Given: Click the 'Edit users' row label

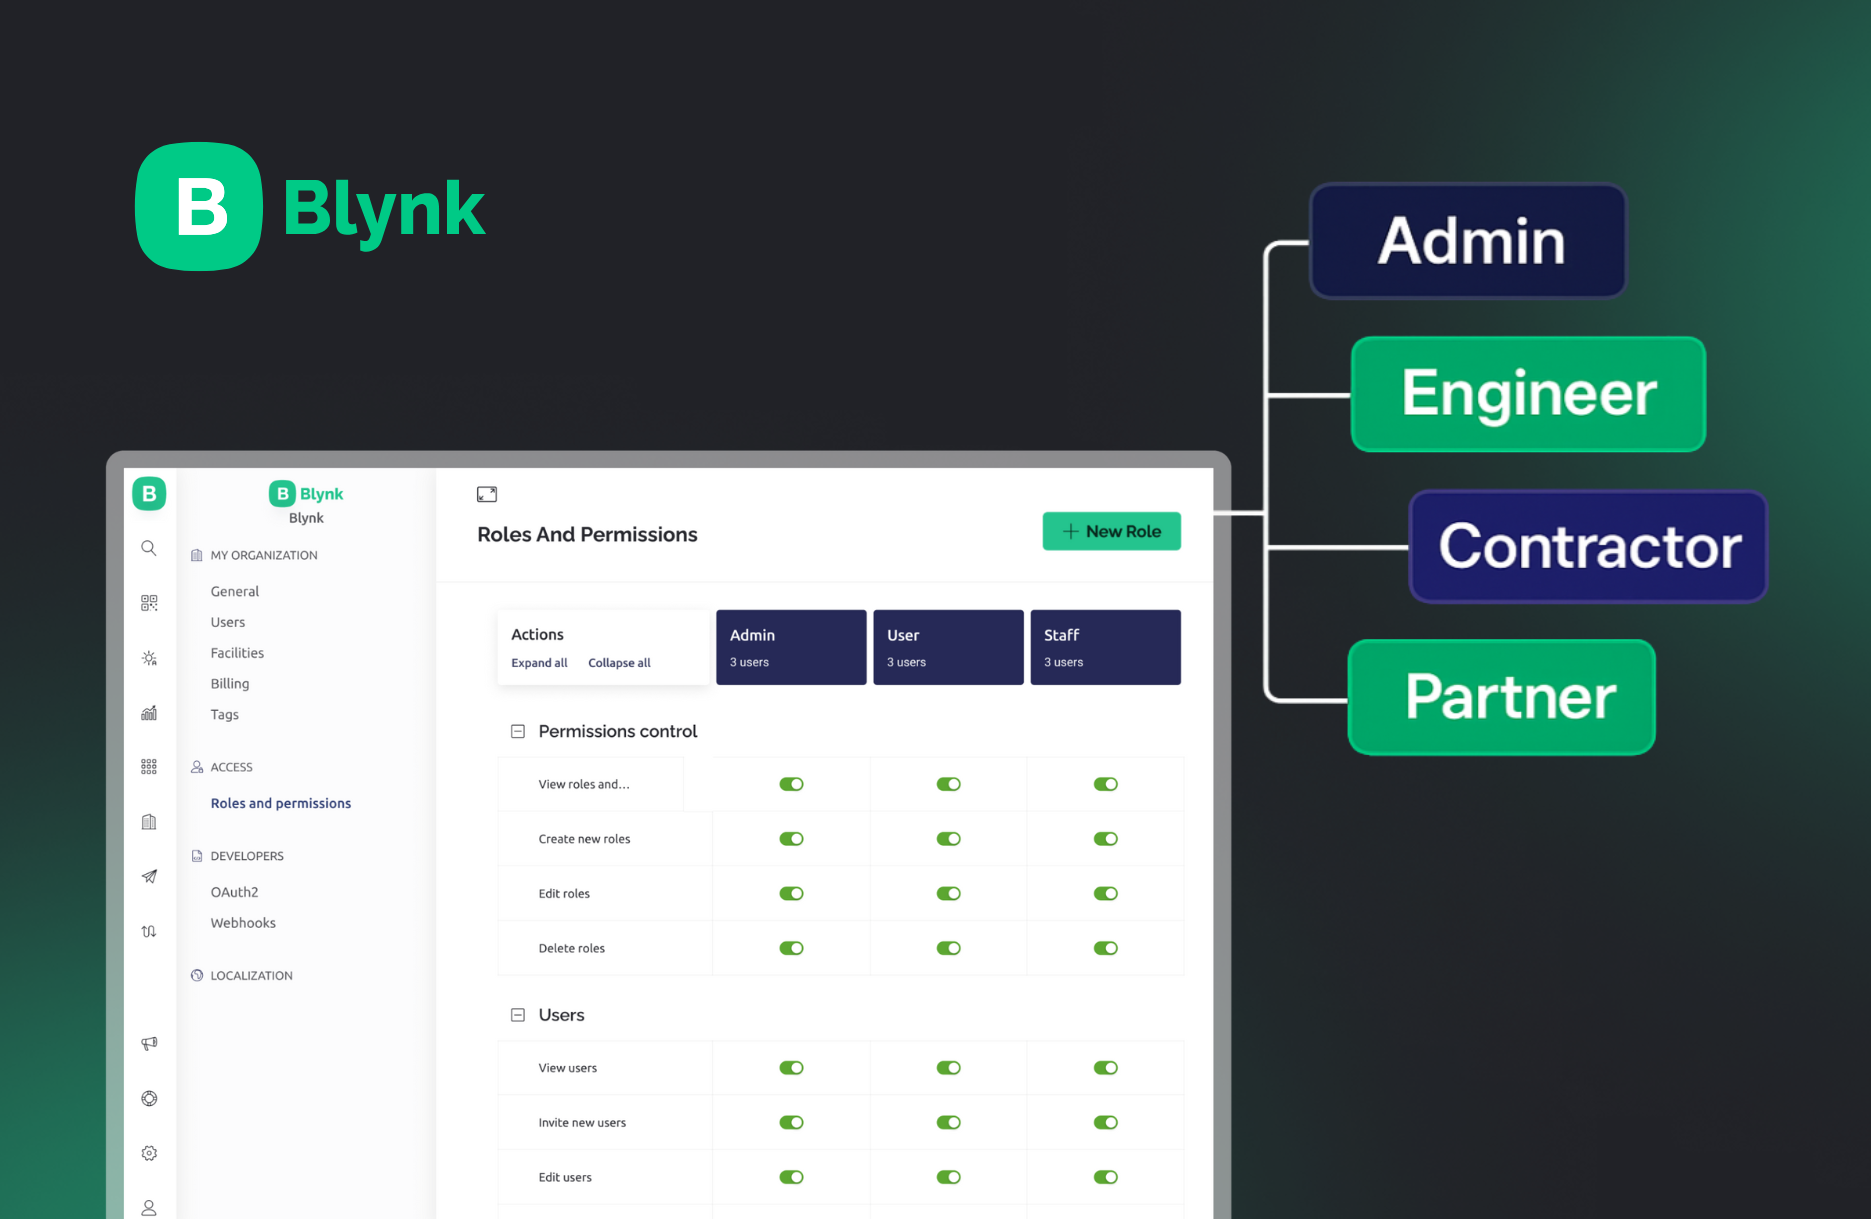Looking at the screenshot, I should coord(565,1177).
